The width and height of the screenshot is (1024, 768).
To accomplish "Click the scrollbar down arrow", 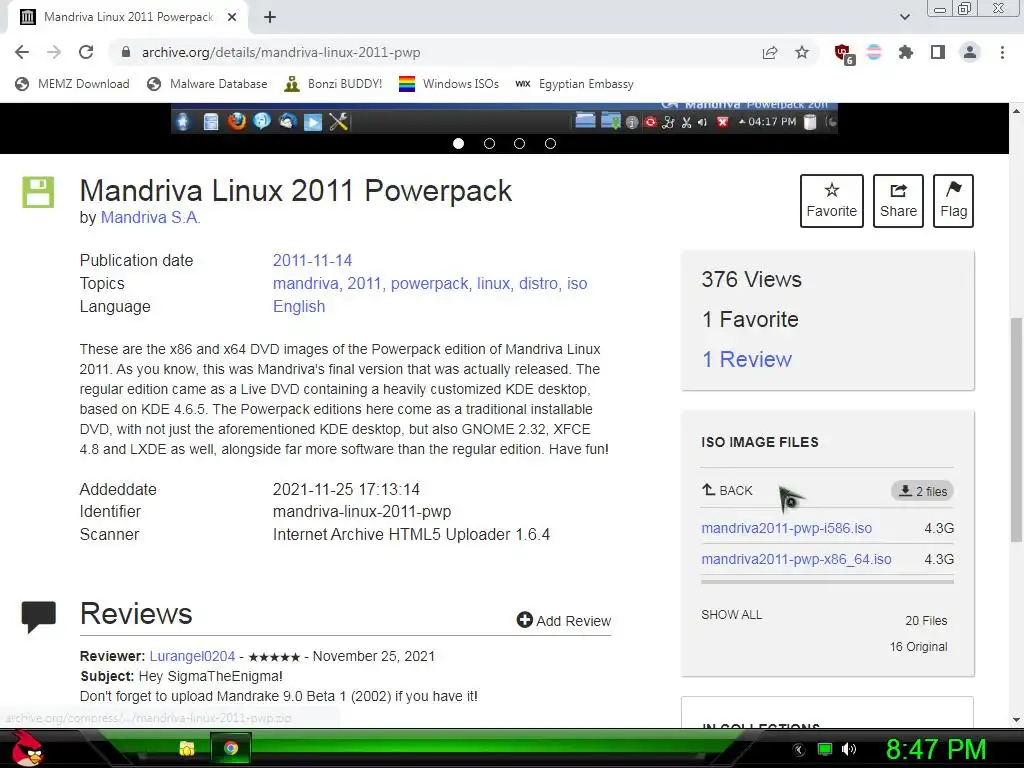I will tap(1016, 720).
